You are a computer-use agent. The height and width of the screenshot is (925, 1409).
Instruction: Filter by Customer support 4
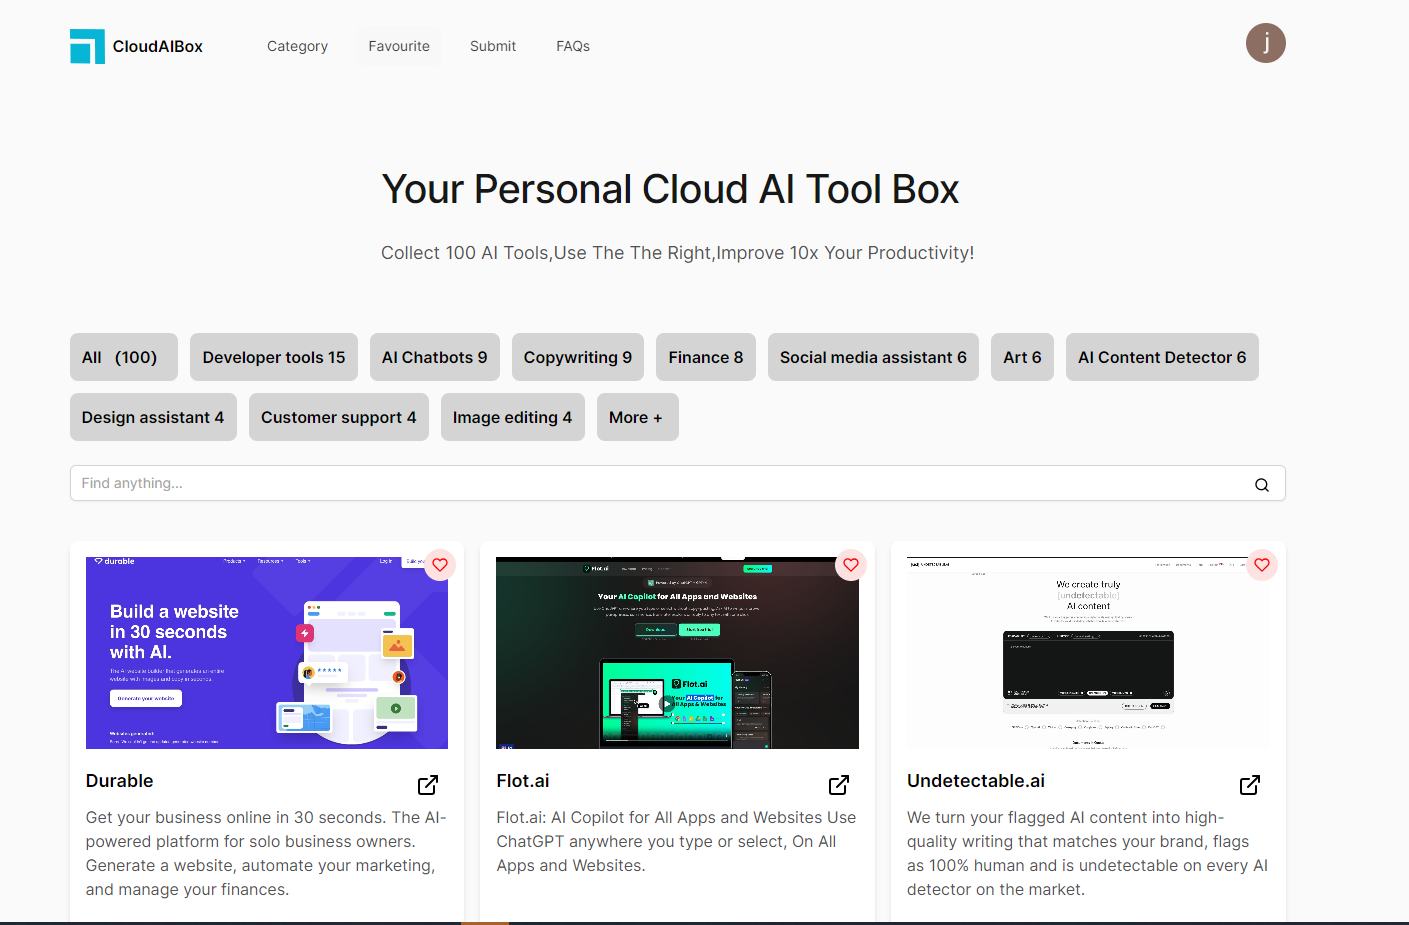coord(339,417)
